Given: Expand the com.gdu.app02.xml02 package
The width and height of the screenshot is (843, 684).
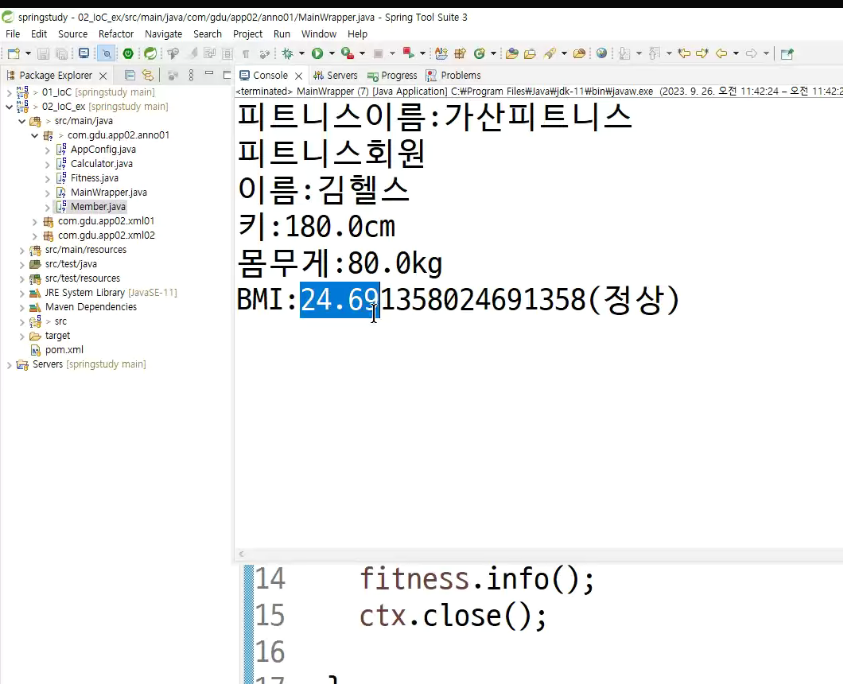Looking at the screenshot, I should [x=35, y=236].
